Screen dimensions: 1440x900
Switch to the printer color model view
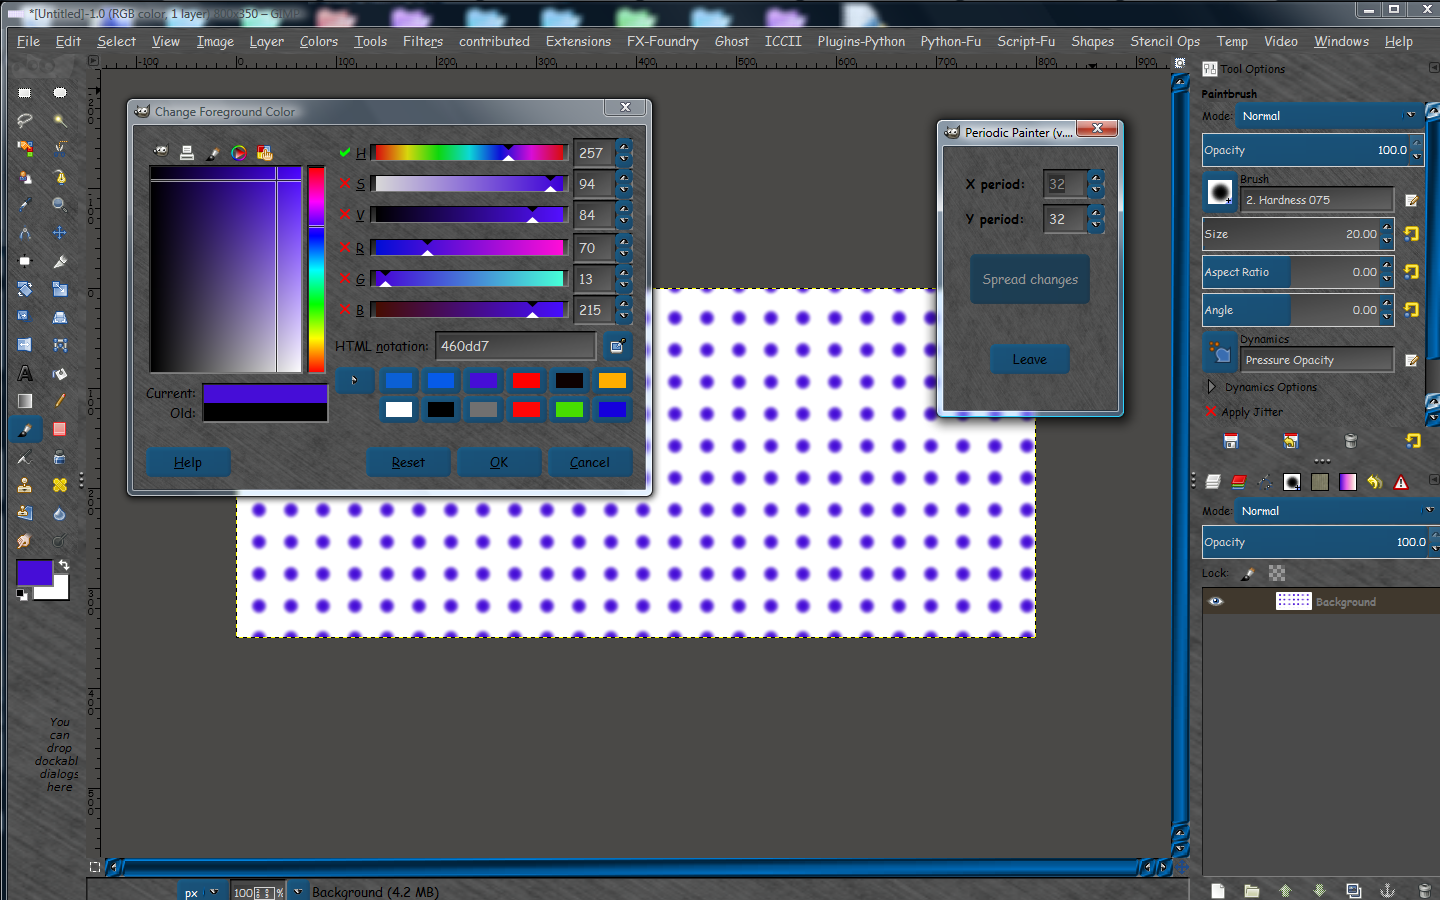pos(186,153)
